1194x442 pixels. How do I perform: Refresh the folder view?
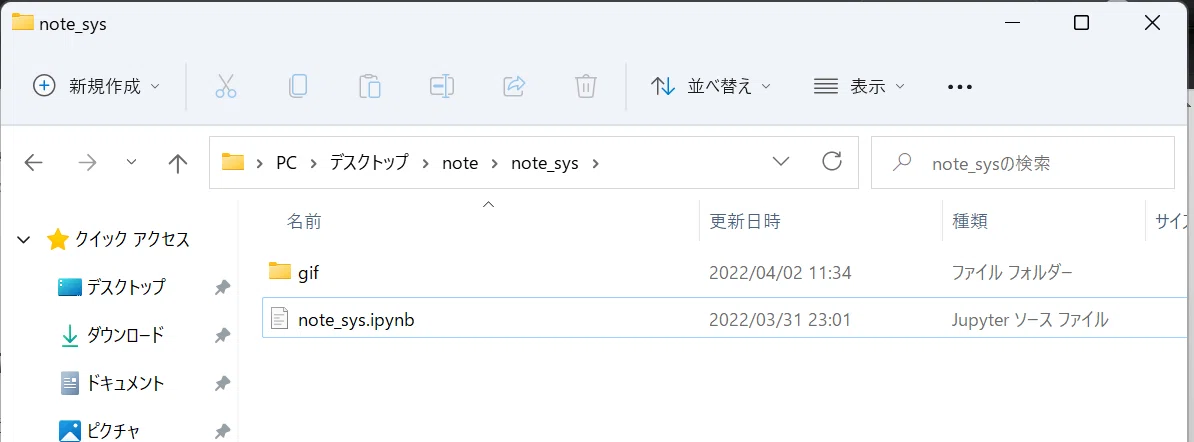pyautogui.click(x=833, y=162)
